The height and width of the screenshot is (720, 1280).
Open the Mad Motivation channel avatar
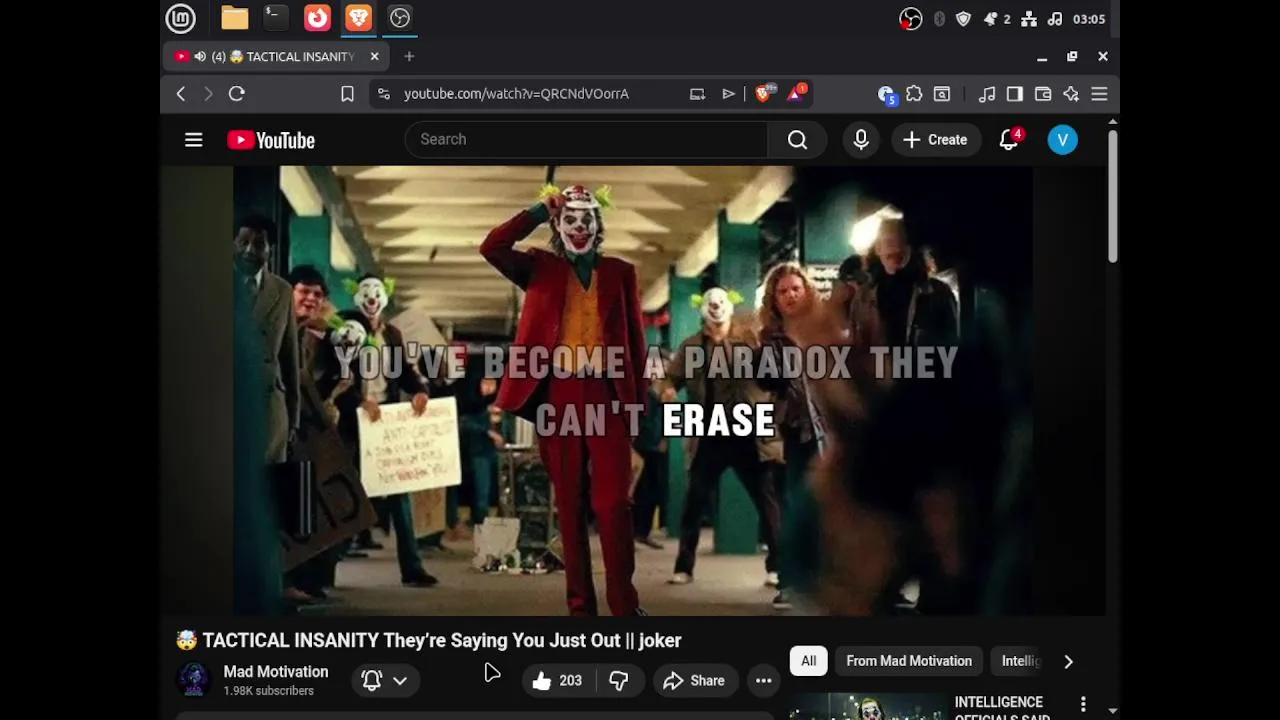tap(194, 680)
